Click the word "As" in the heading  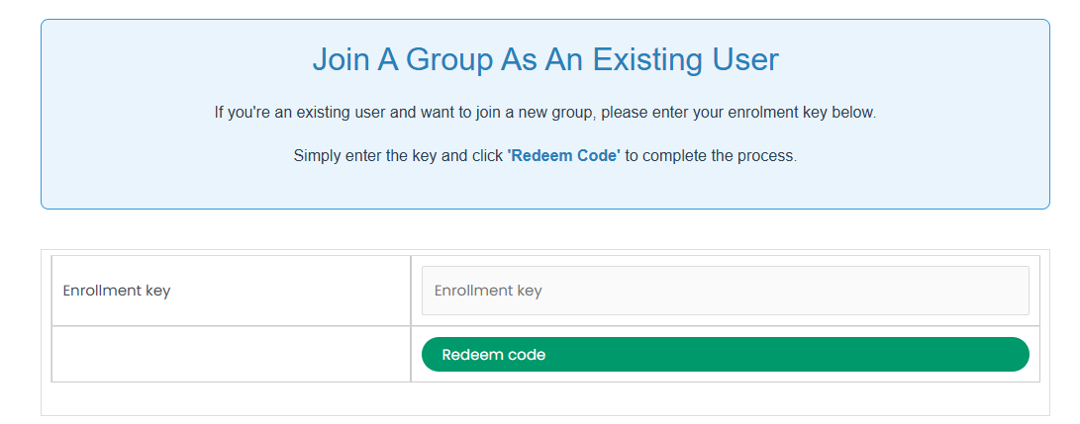[x=517, y=61]
